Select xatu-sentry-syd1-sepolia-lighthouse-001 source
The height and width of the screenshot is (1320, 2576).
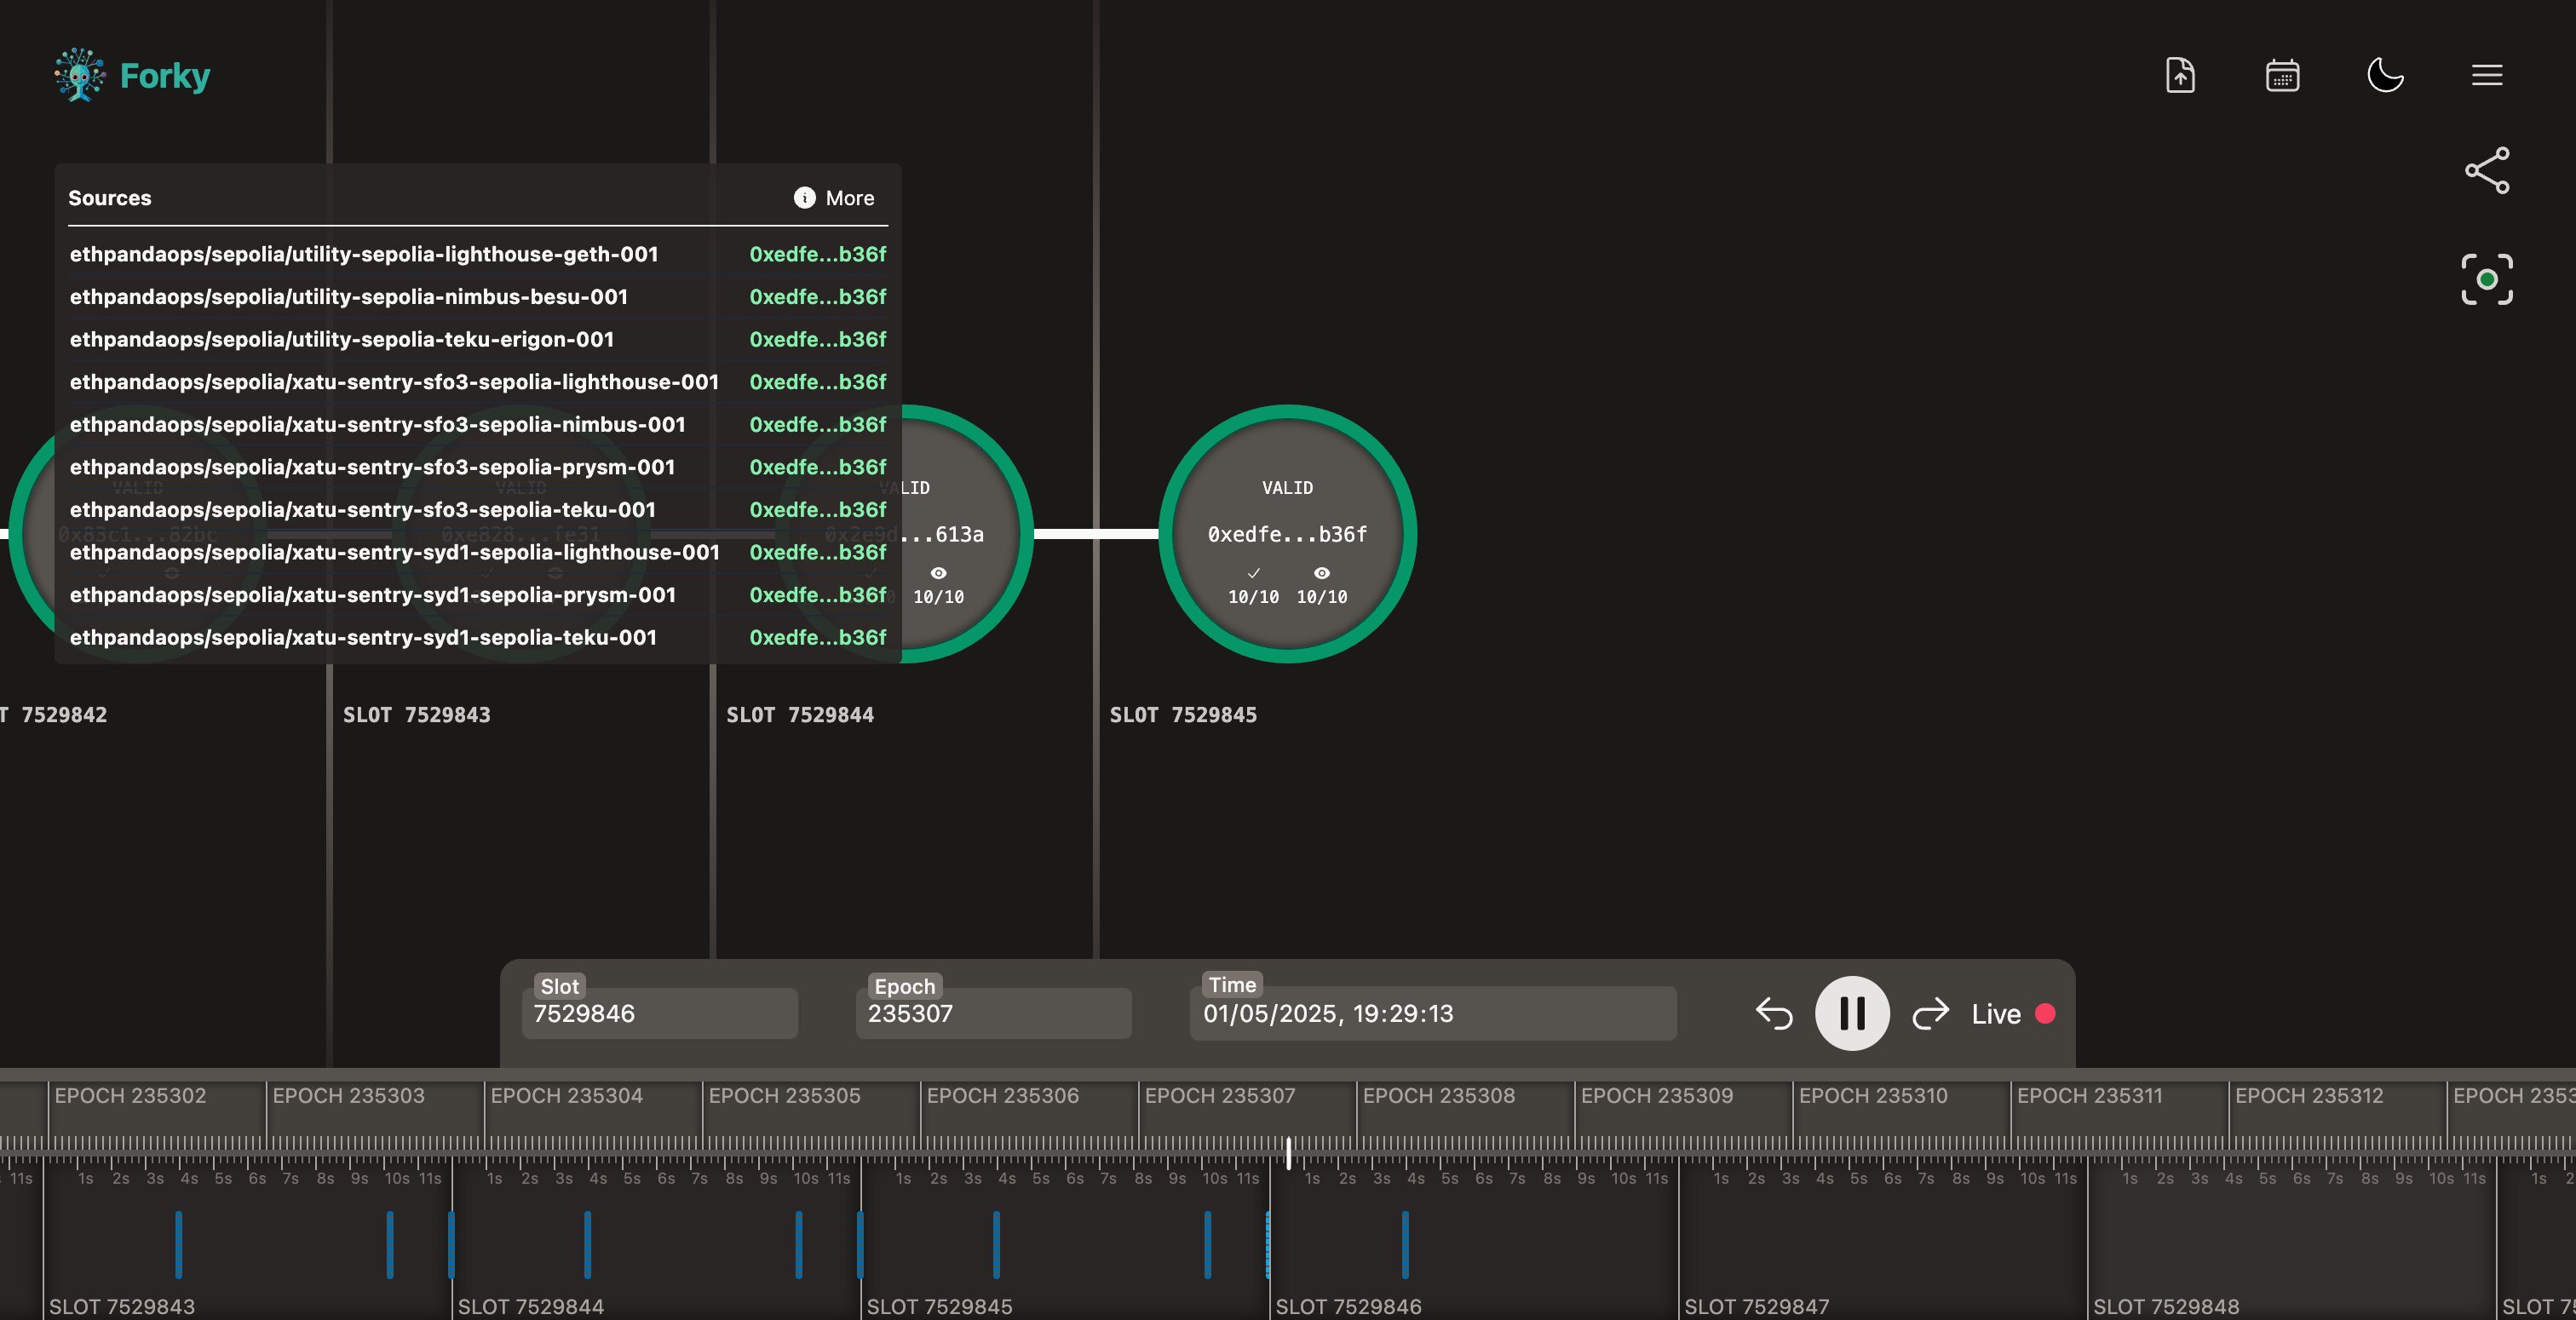[478, 553]
